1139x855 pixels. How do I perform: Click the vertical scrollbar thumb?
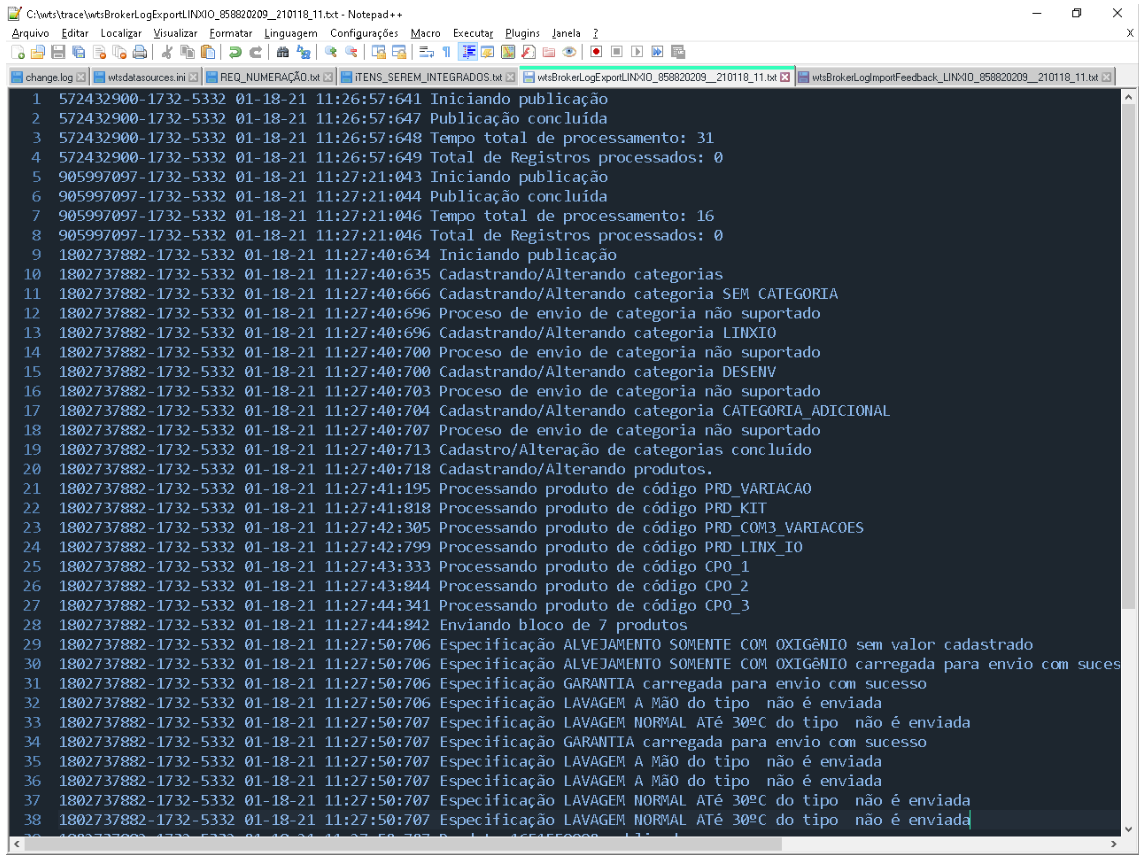(x=1128, y=357)
